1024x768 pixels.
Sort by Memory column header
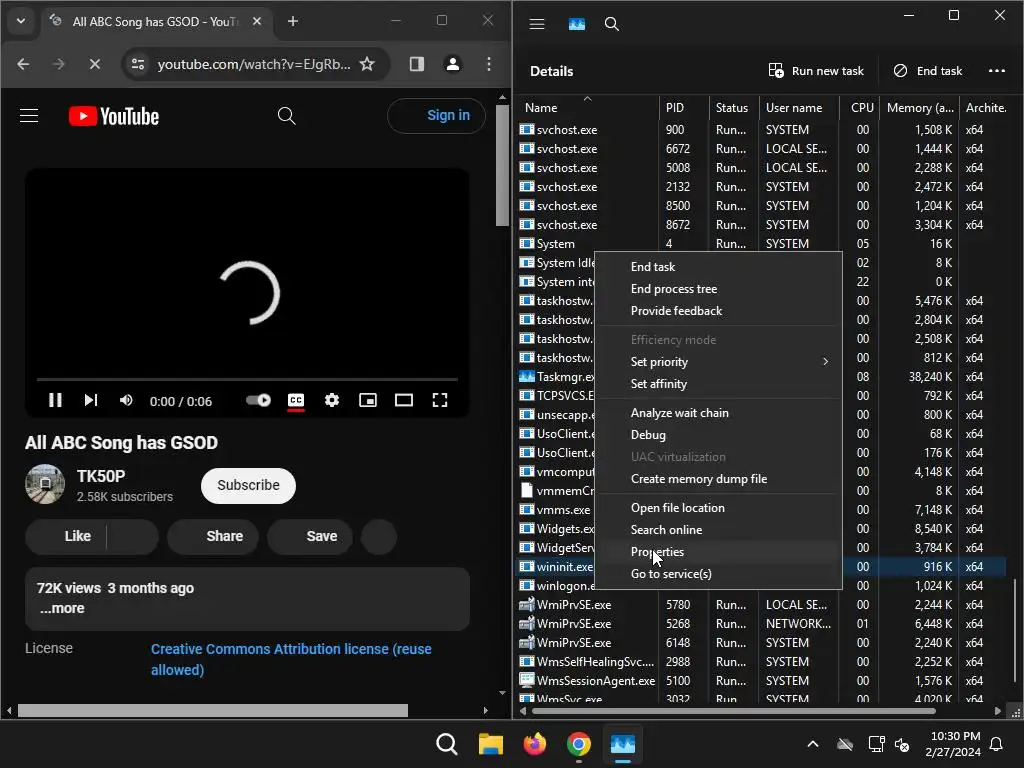[x=919, y=108]
